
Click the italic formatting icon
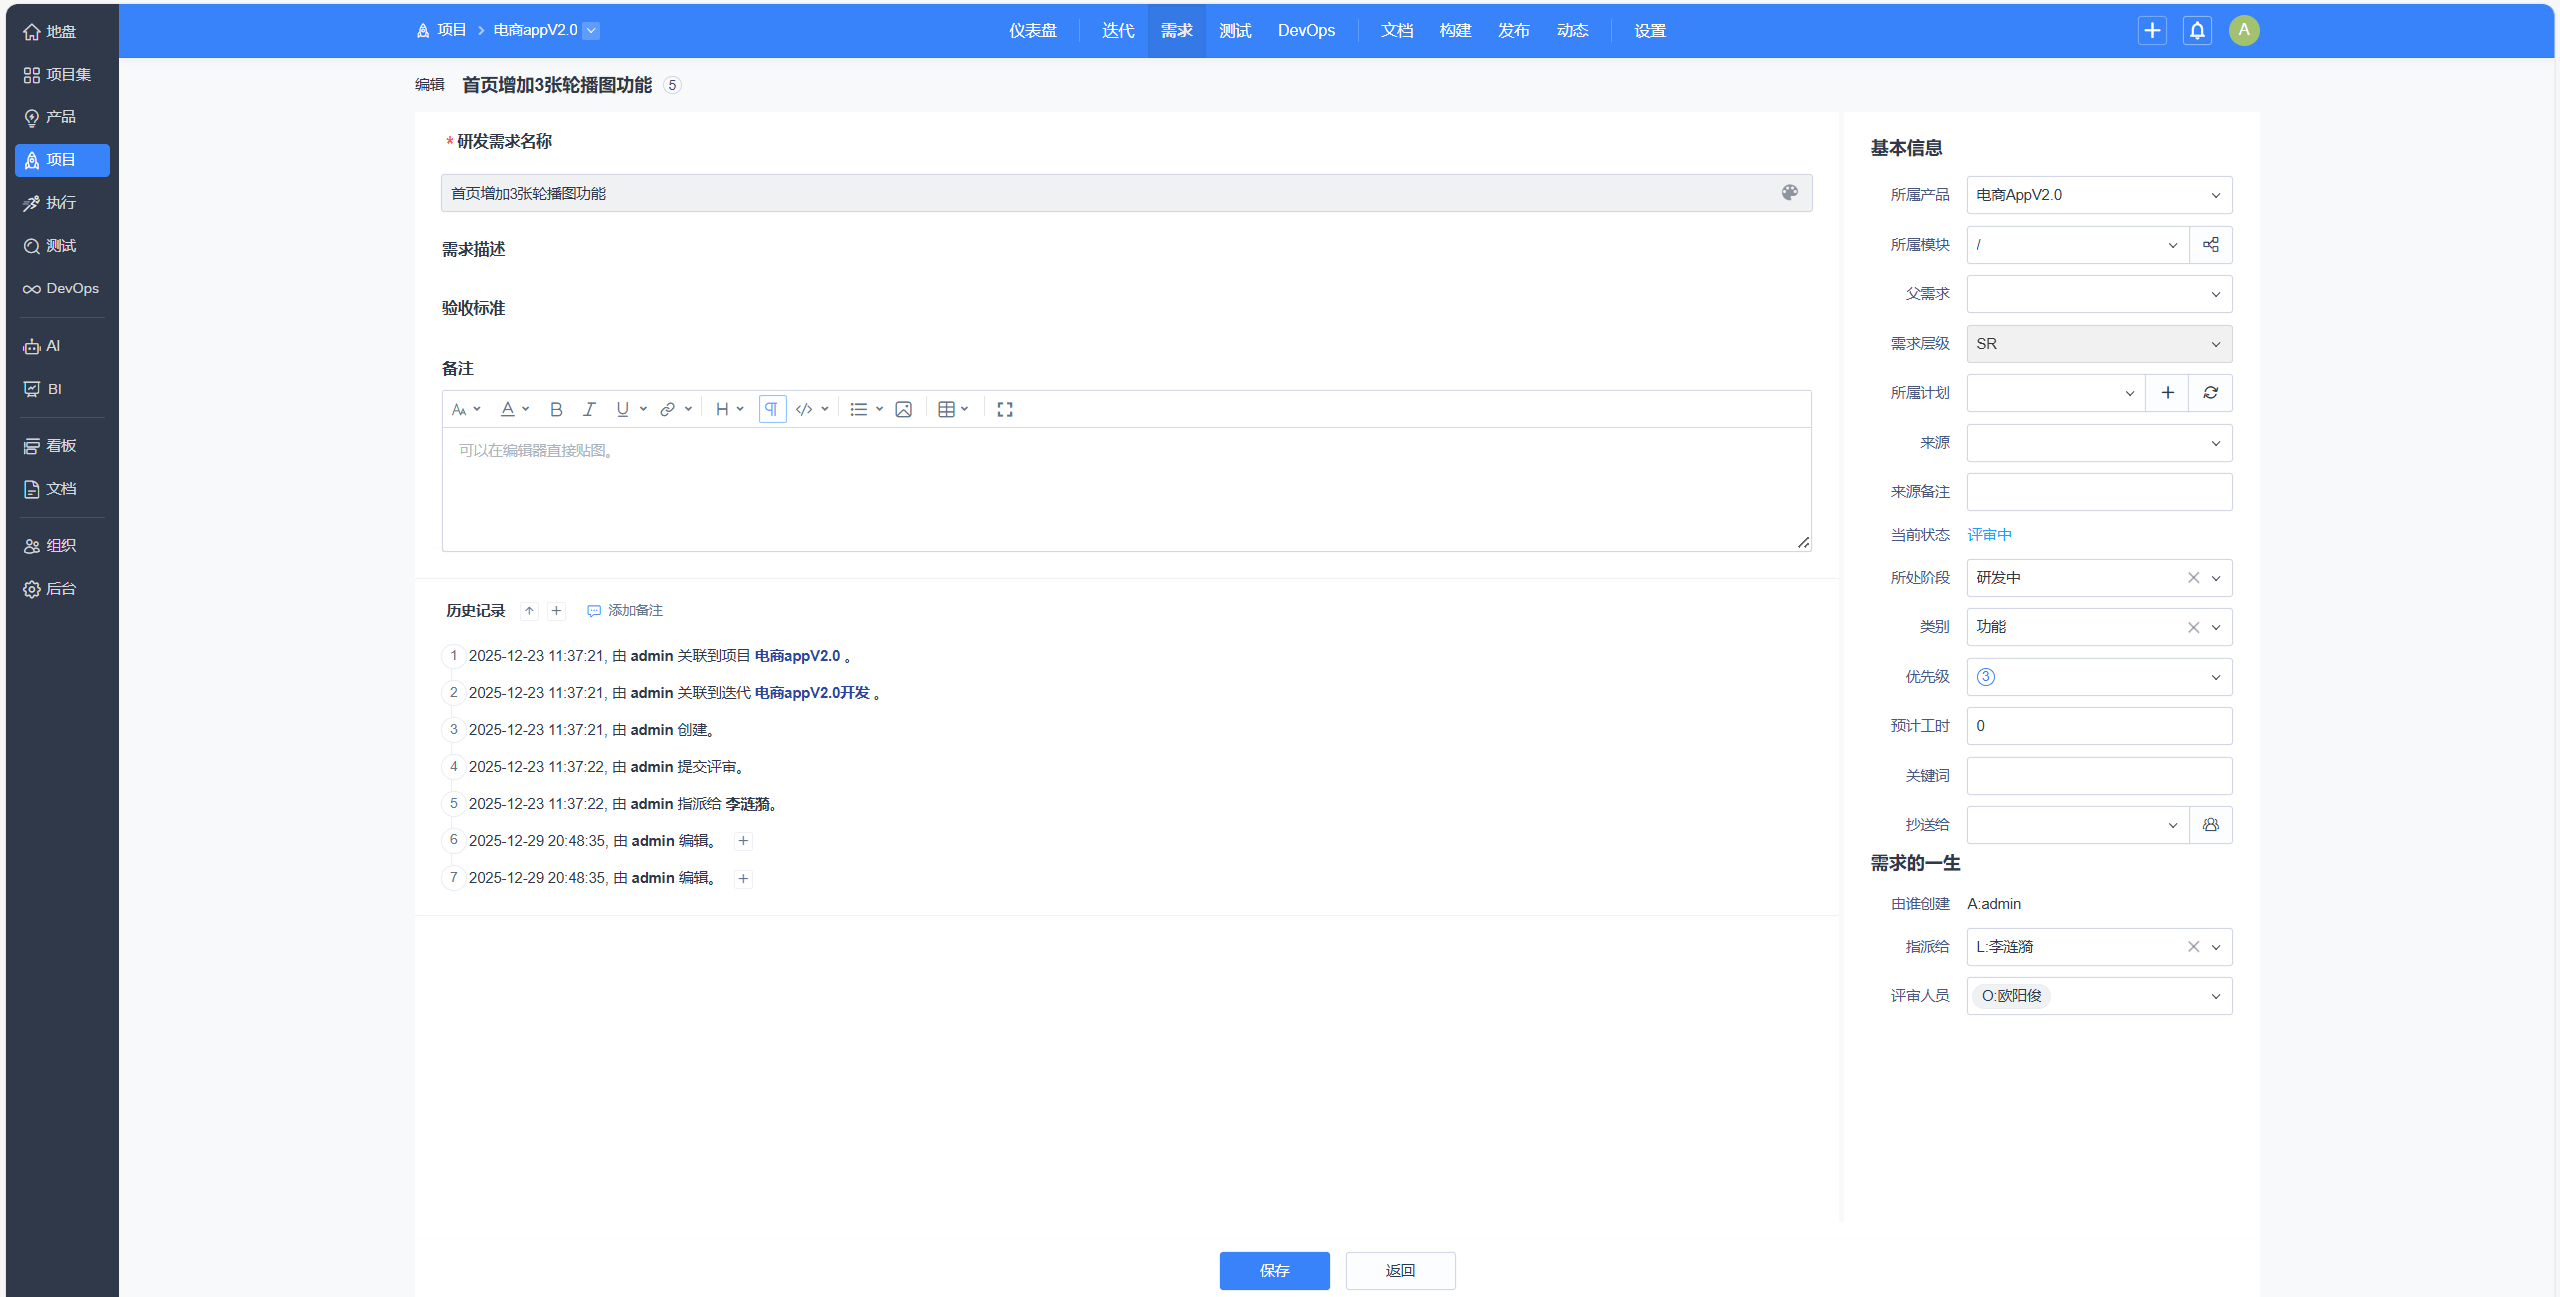coord(589,409)
